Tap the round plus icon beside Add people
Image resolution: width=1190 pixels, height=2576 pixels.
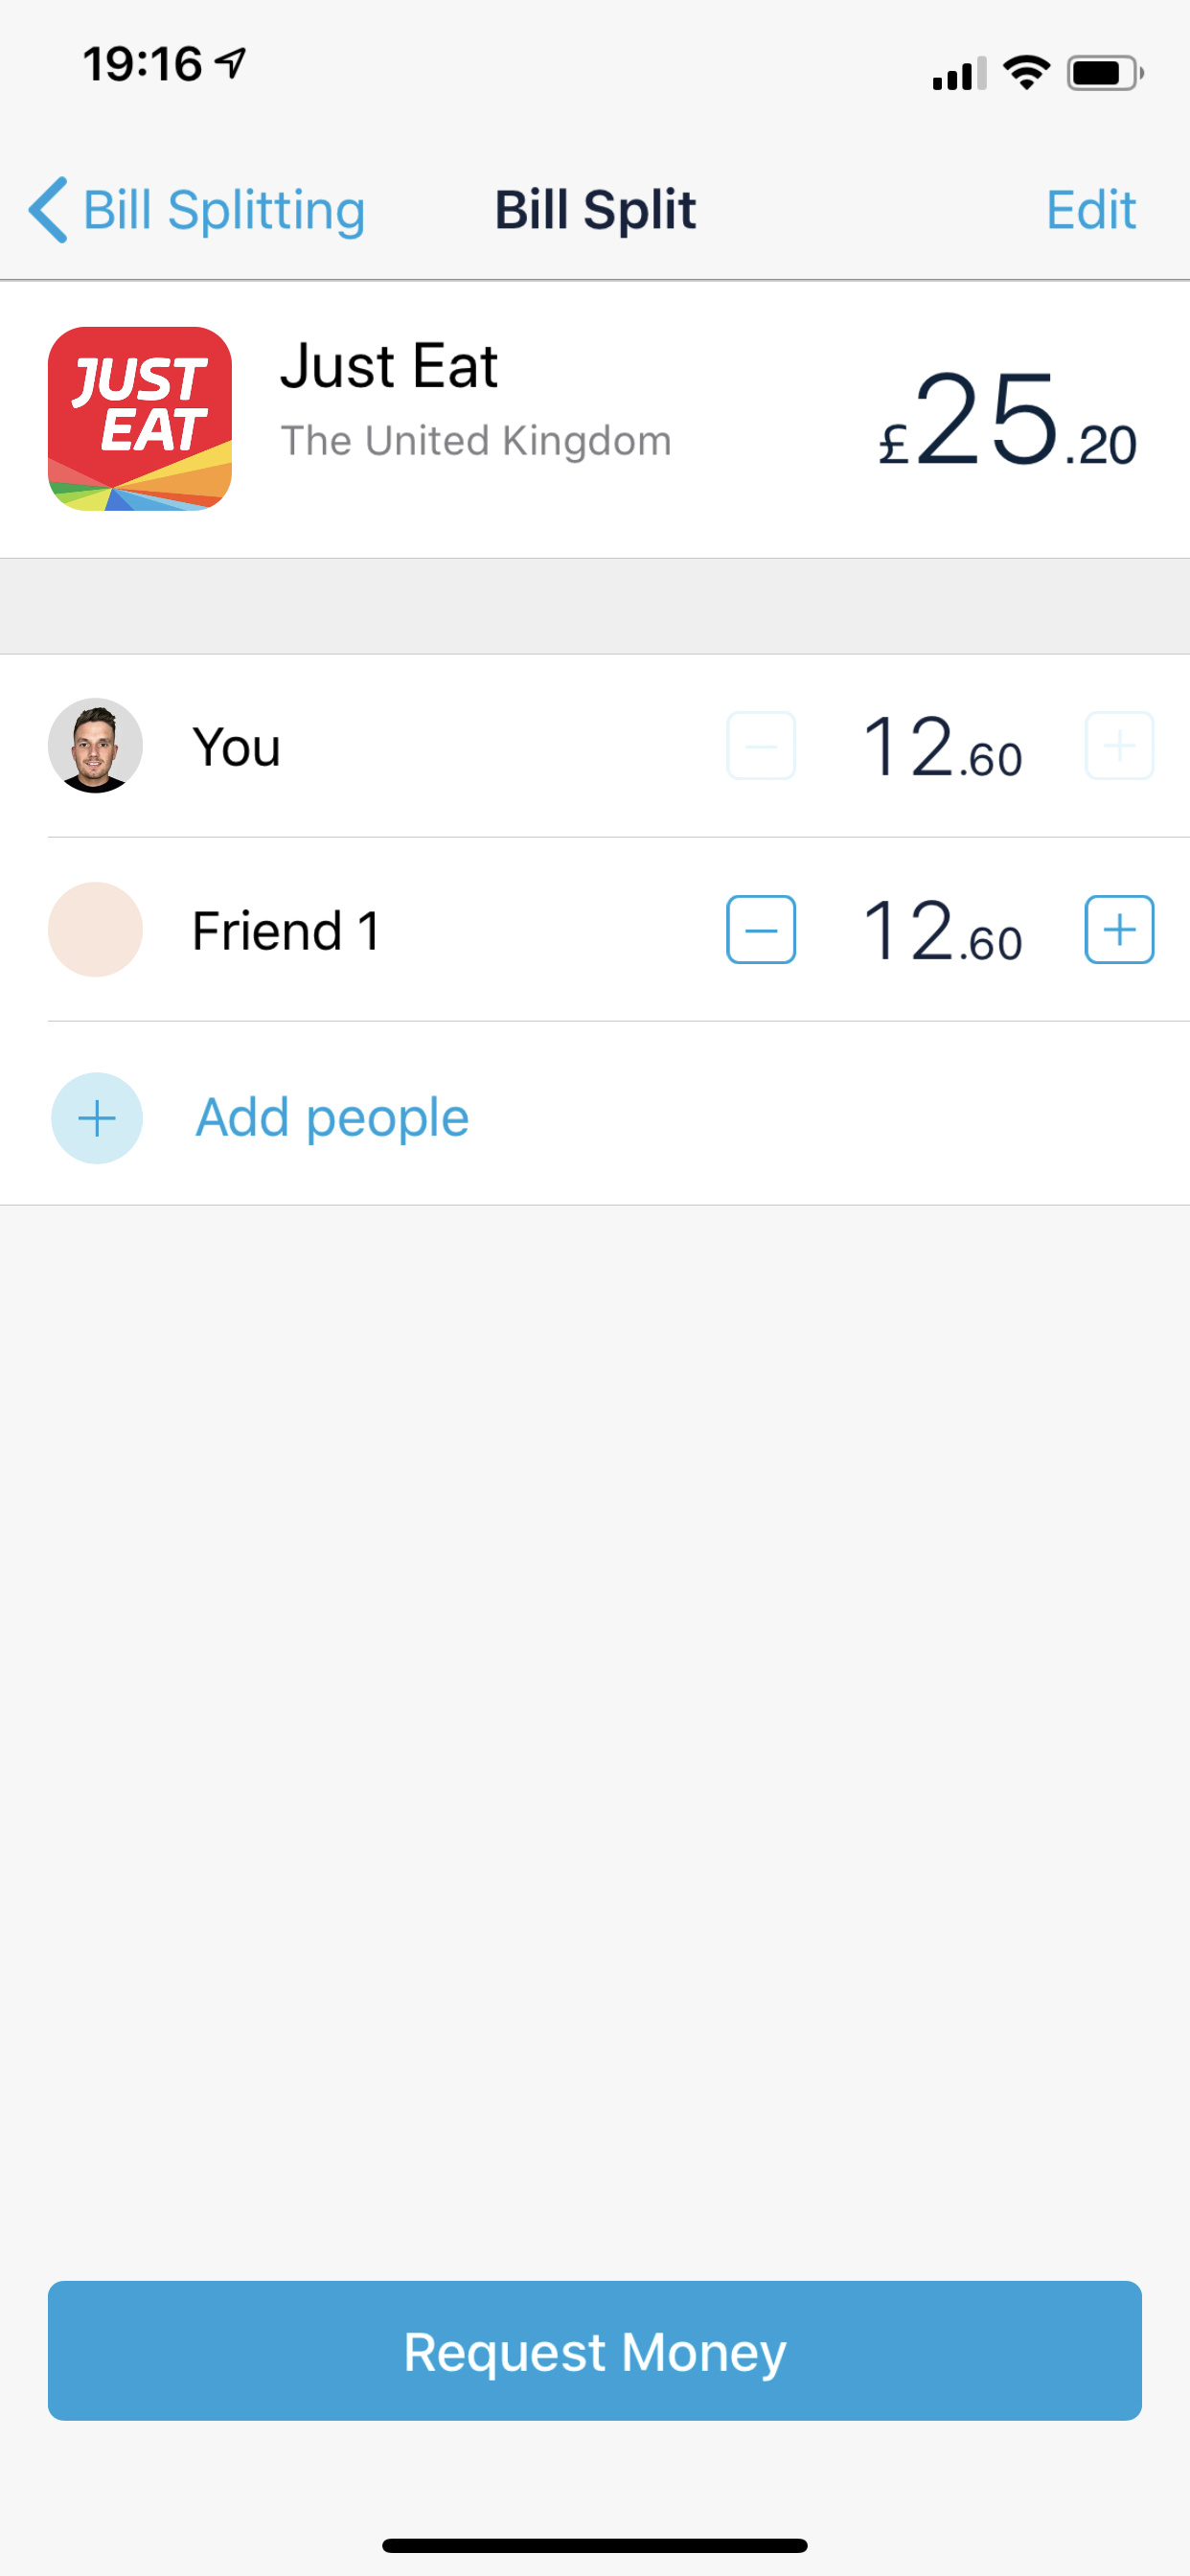coord(97,1118)
